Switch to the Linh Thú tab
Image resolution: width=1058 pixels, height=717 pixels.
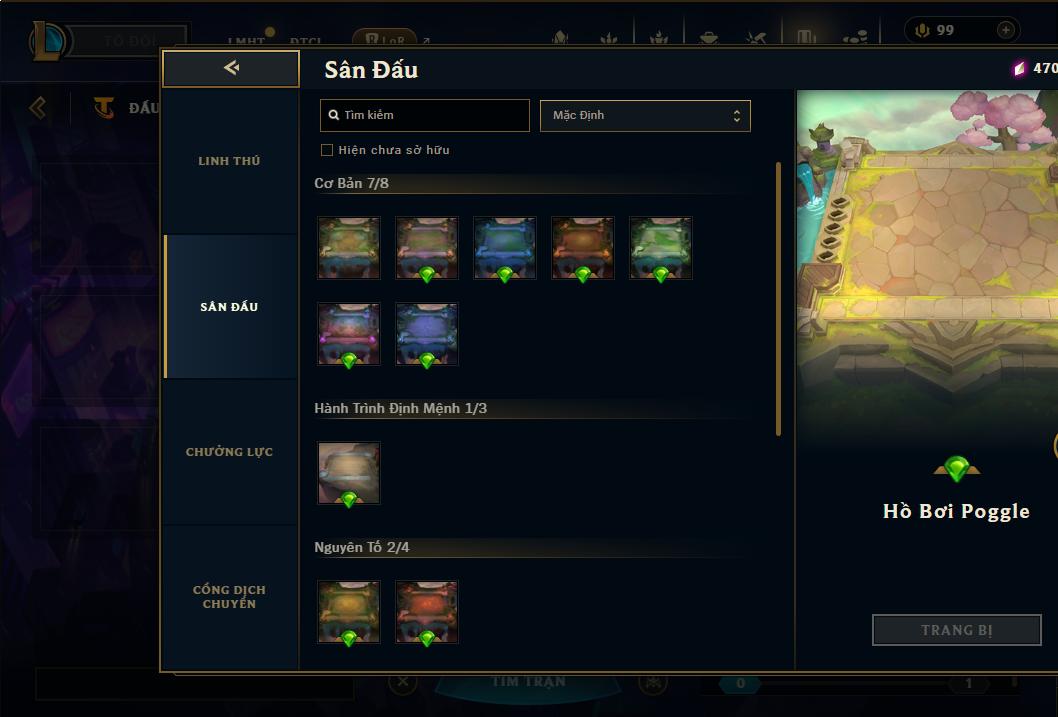pyautogui.click(x=229, y=161)
